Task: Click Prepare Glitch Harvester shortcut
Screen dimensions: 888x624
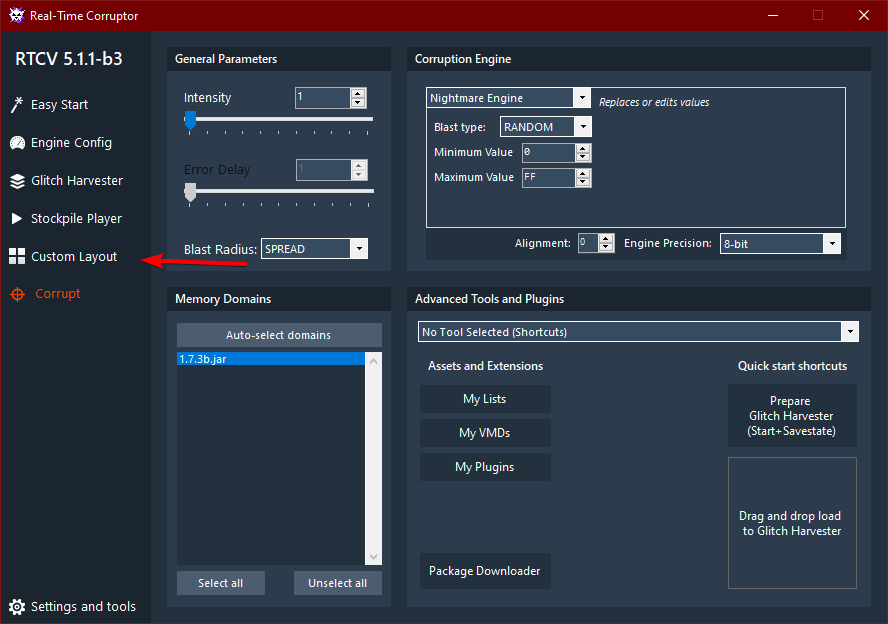Action: point(792,416)
